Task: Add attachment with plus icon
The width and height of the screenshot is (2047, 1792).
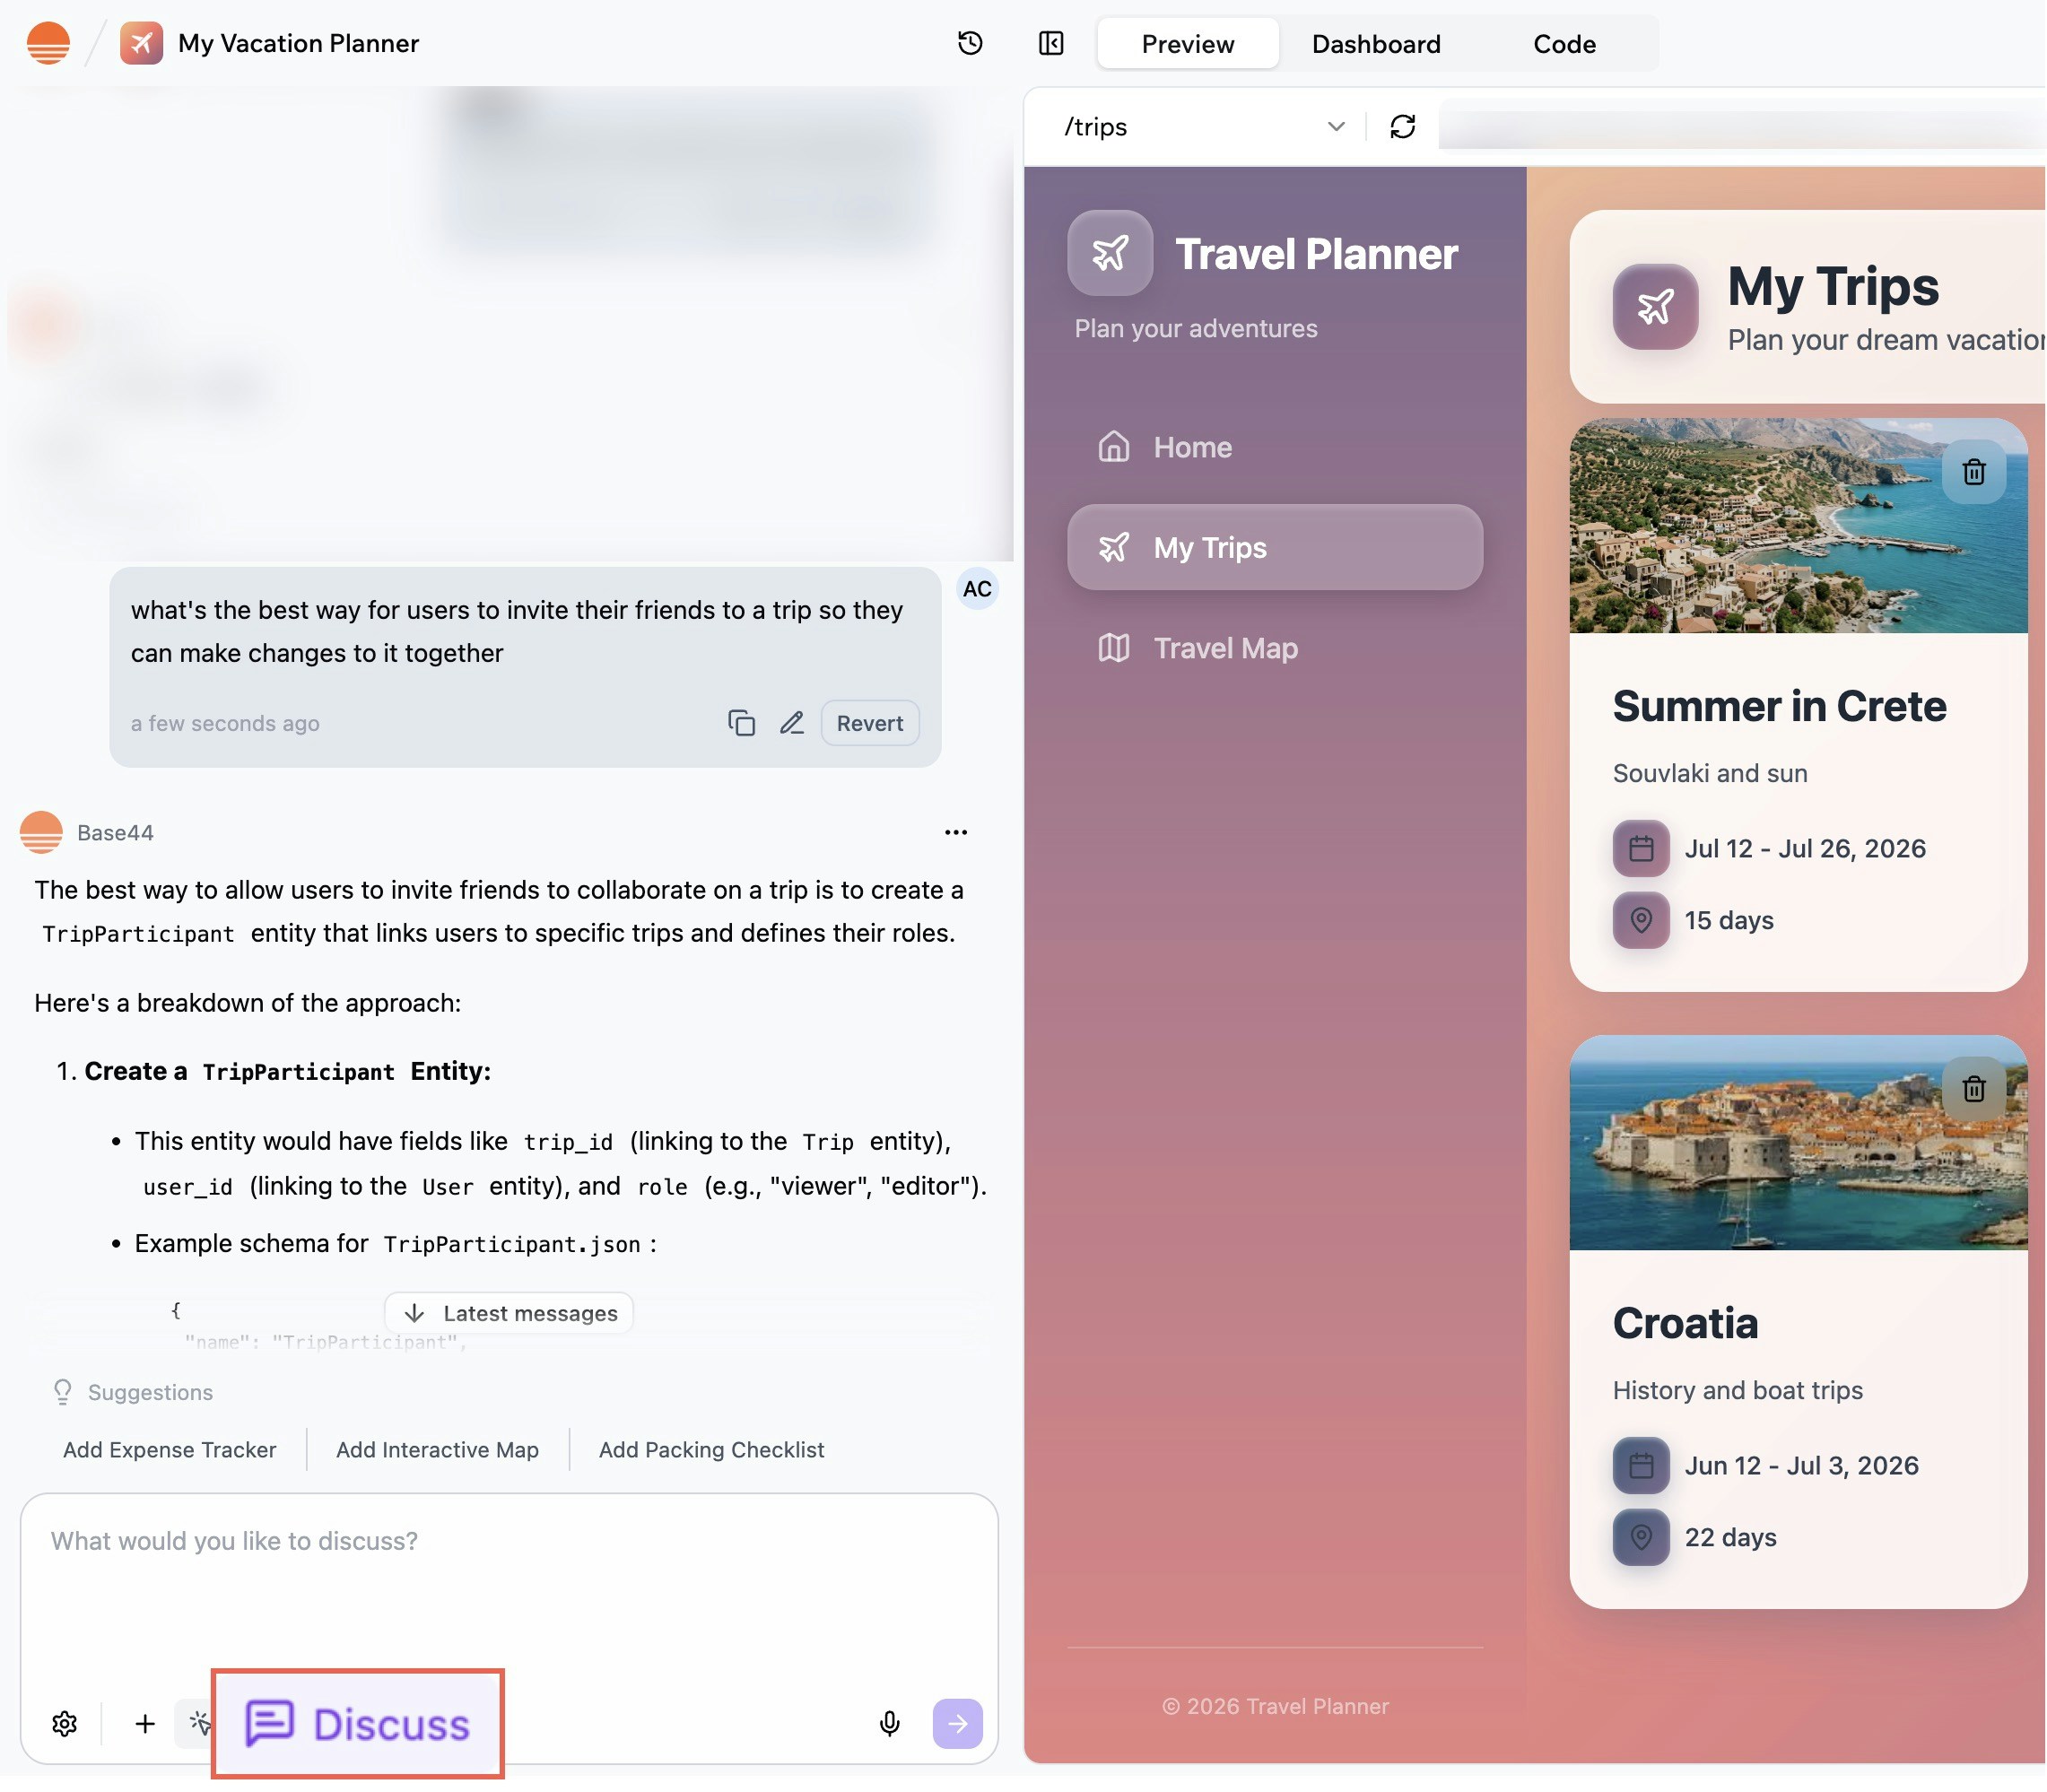Action: click(145, 1722)
